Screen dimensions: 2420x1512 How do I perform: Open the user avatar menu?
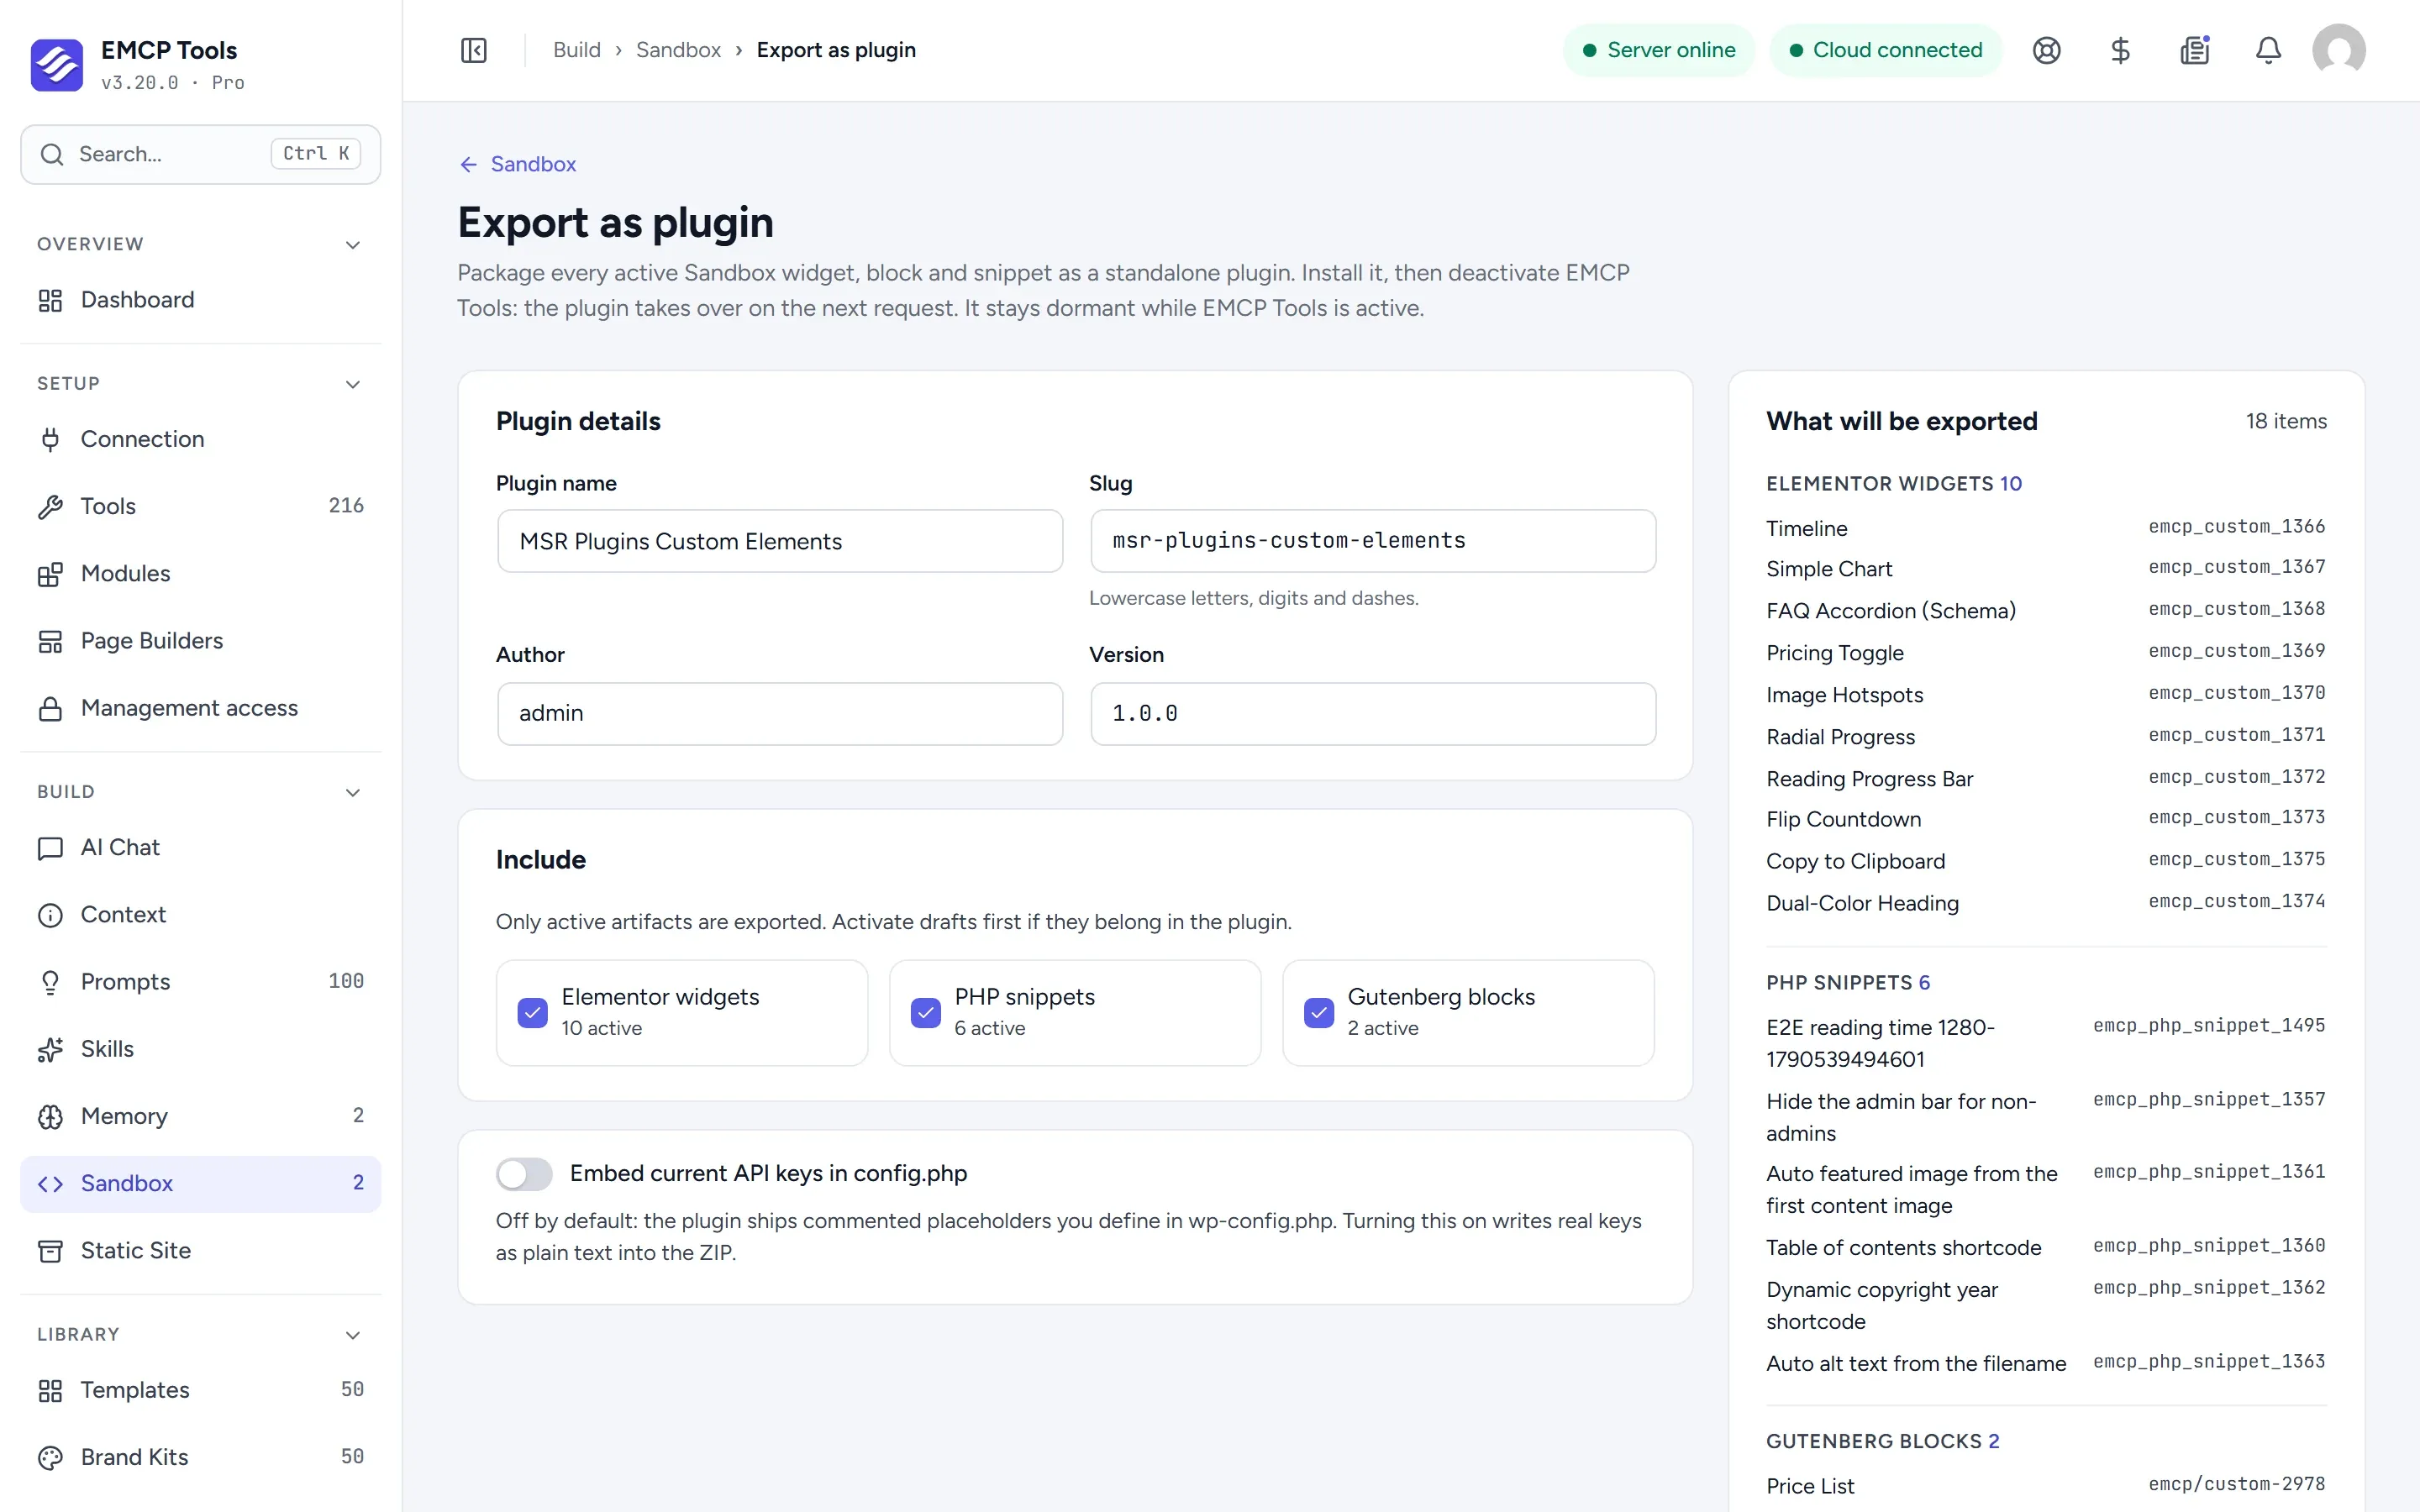pos(2339,50)
